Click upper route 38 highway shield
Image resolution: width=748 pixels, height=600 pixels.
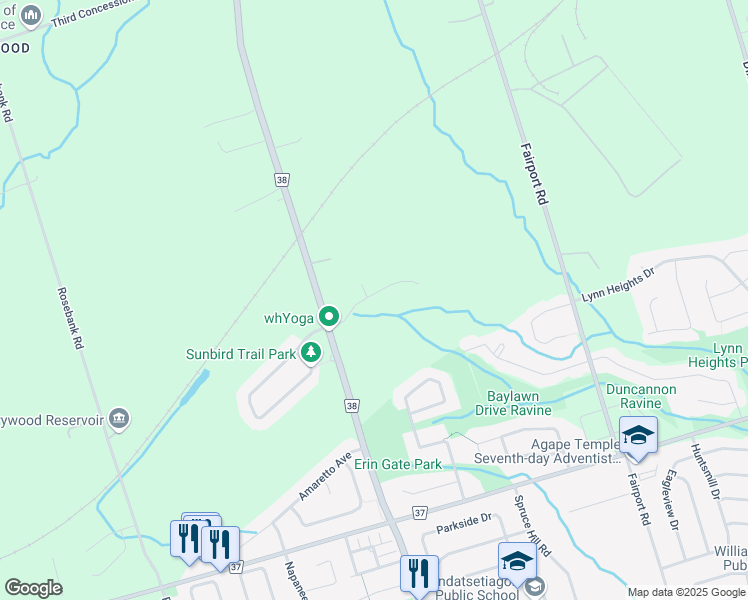coord(282,180)
